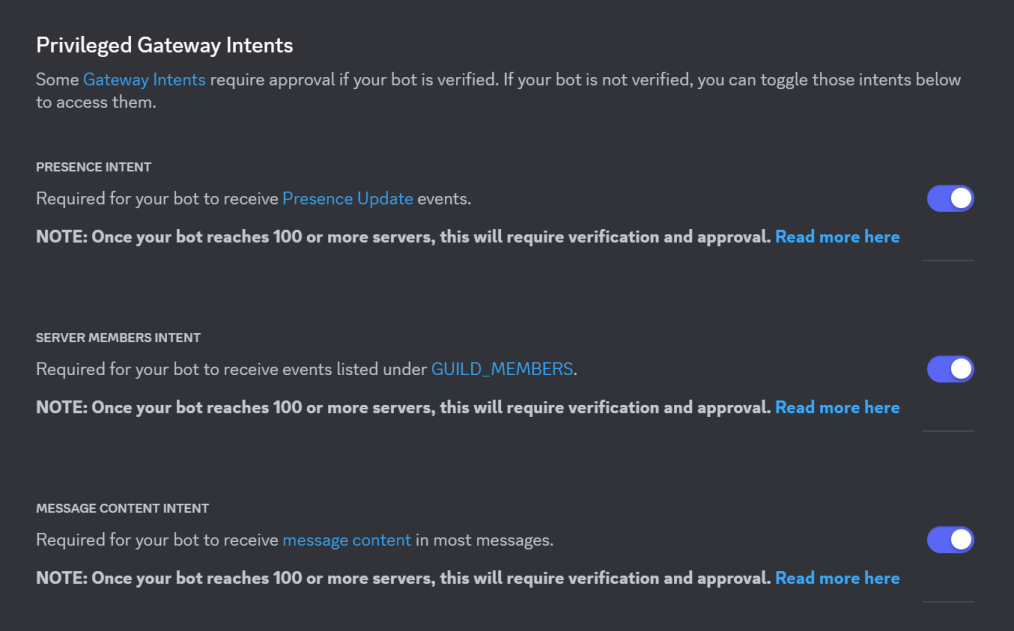
Task: Select the PRESENCE INTENT section label
Action: click(94, 167)
